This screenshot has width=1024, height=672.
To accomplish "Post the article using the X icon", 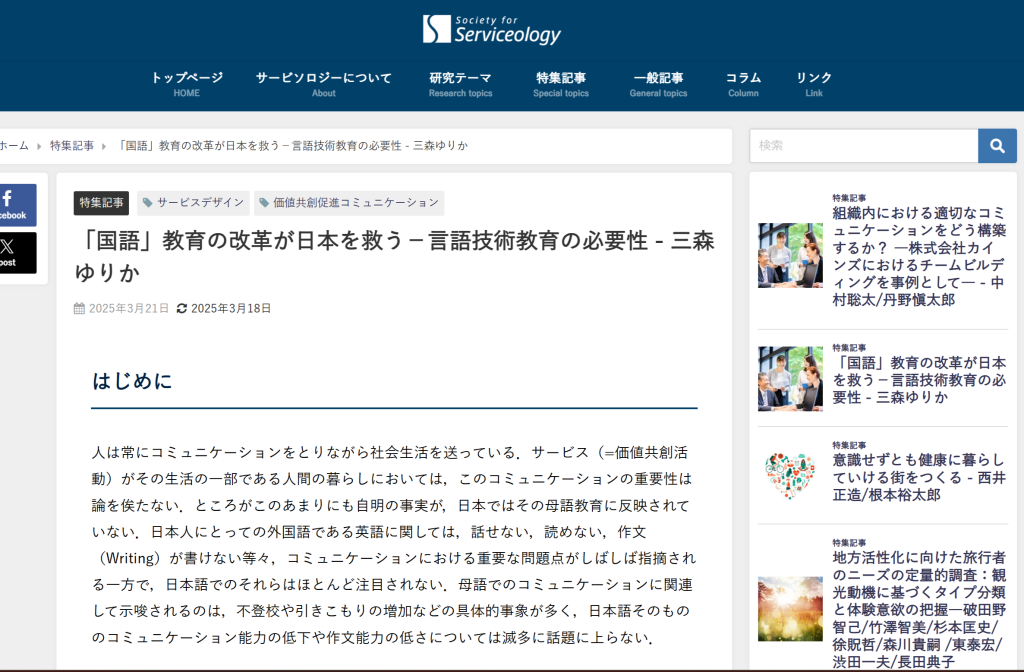I will [x=18, y=253].
